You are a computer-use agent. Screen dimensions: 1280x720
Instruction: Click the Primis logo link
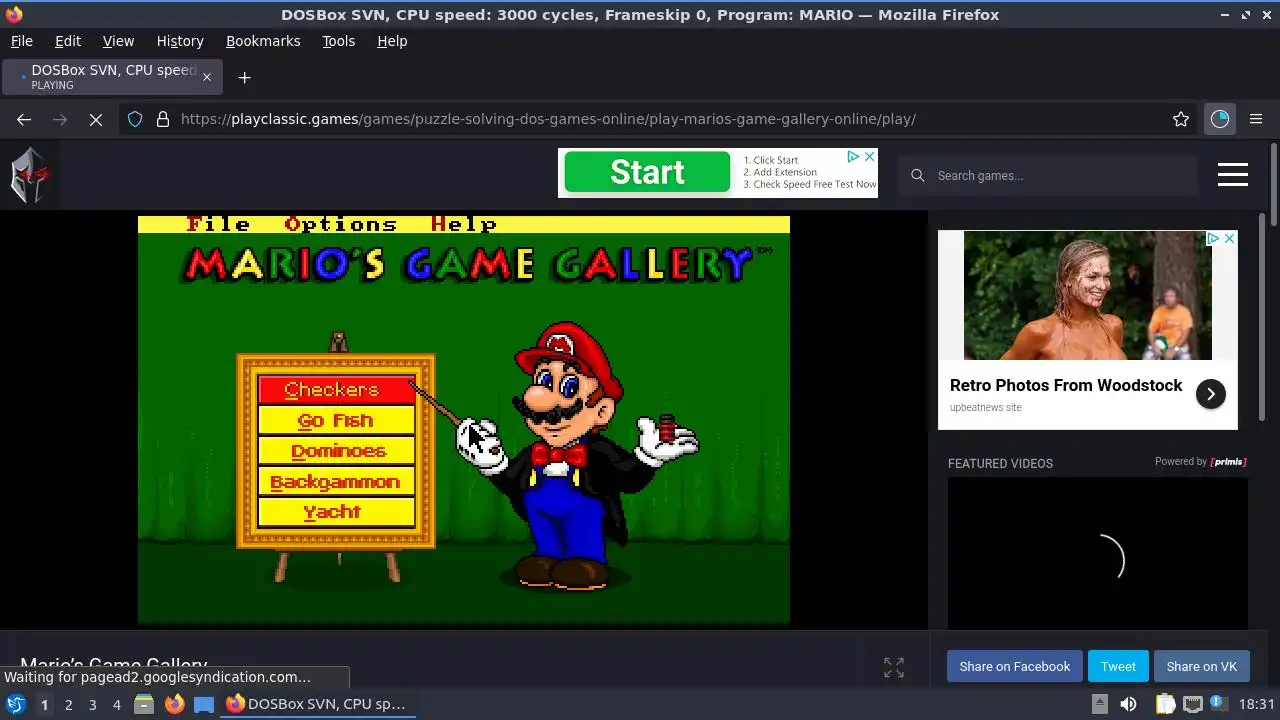point(1228,461)
